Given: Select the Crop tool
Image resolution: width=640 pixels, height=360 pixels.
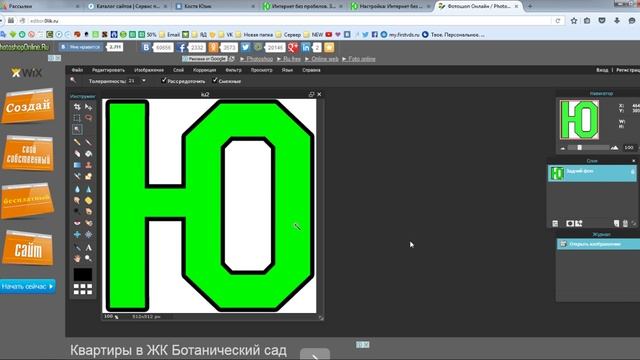Looking at the screenshot, I should pos(77,107).
